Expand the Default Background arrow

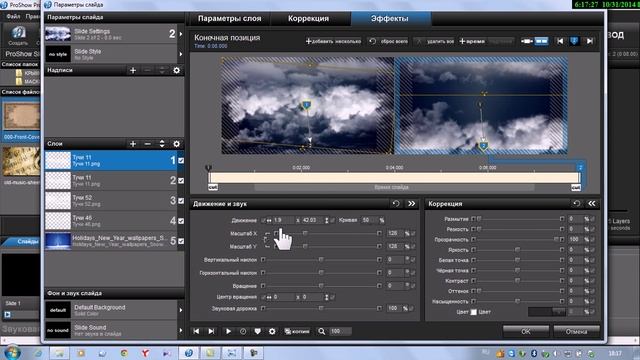click(x=181, y=310)
